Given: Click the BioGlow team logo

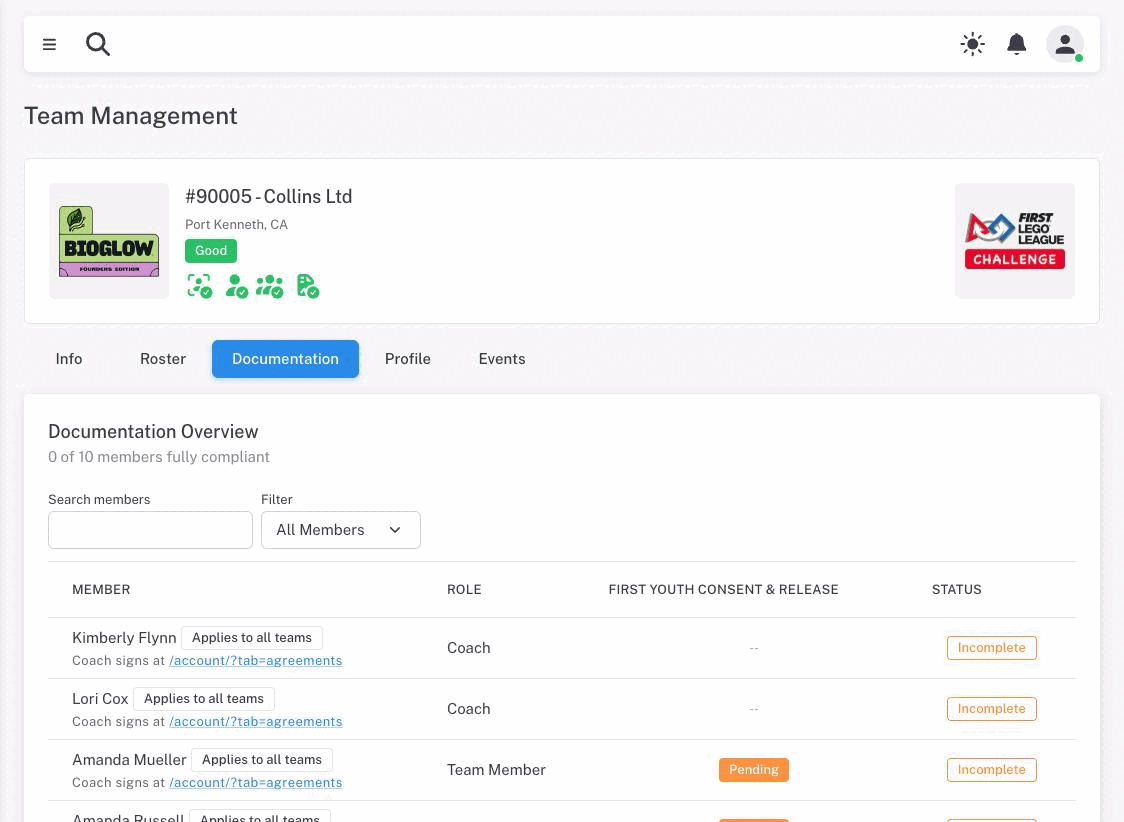Looking at the screenshot, I should pos(109,241).
